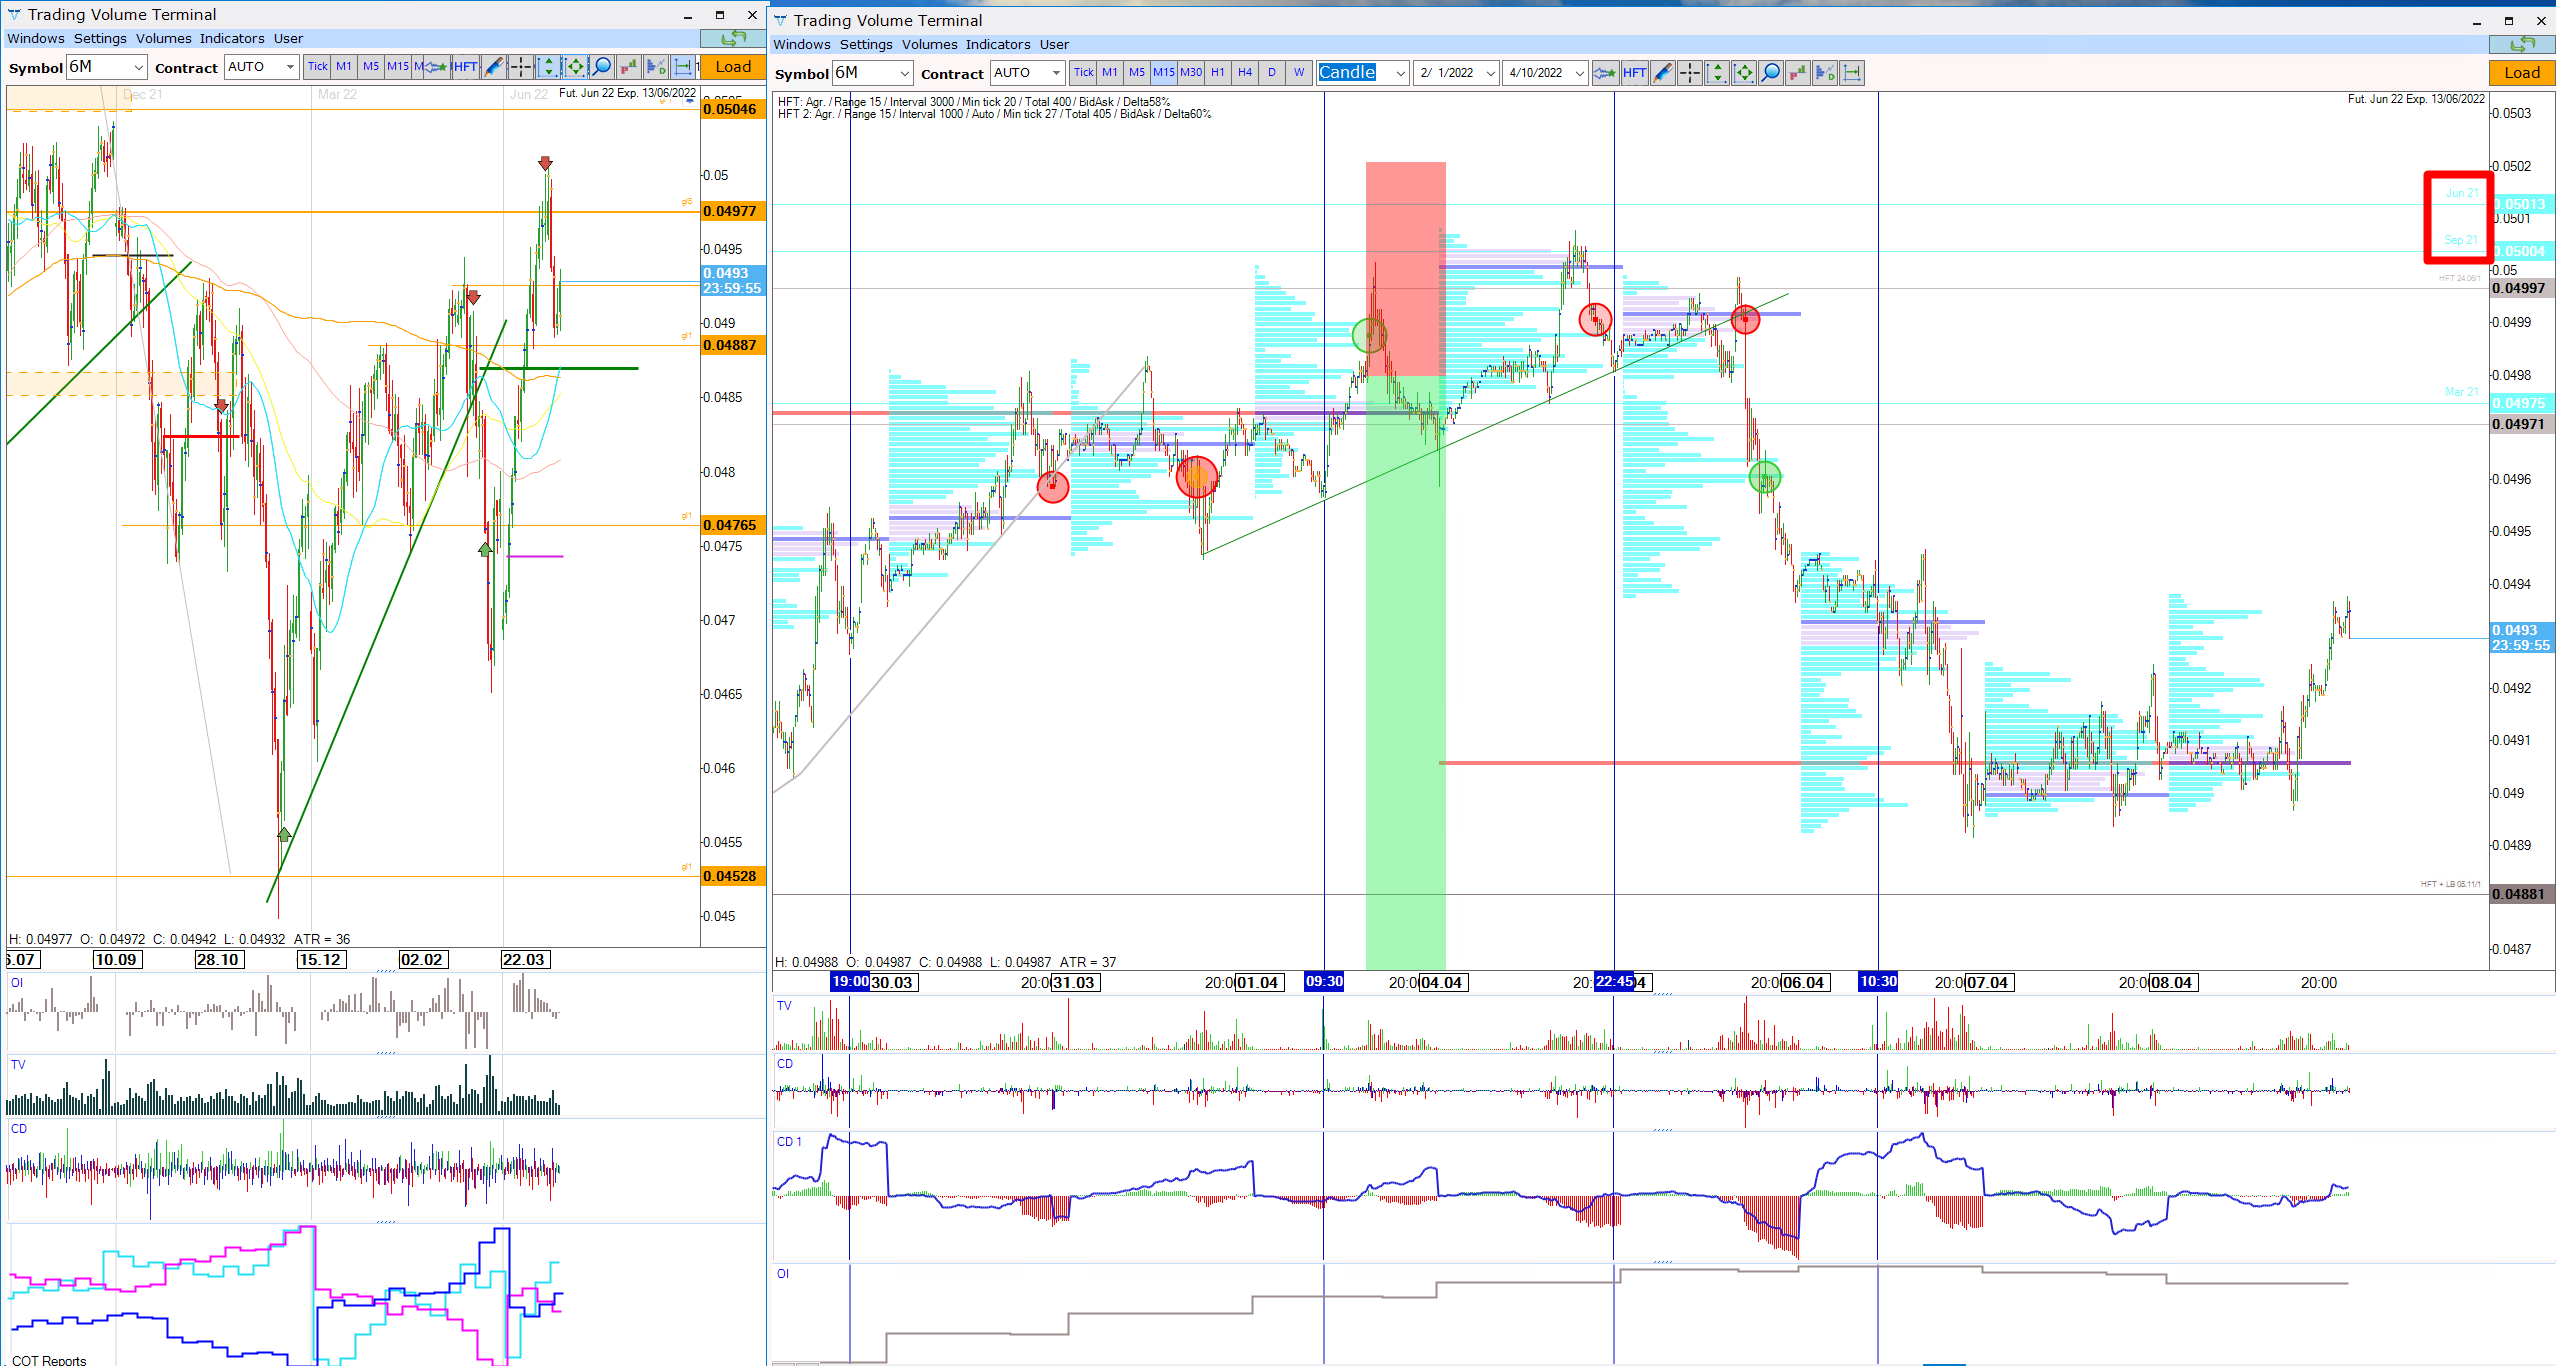Click 0.04977 orange price label in left chart
Viewport: 2556px width, 1366px height.
(732, 211)
